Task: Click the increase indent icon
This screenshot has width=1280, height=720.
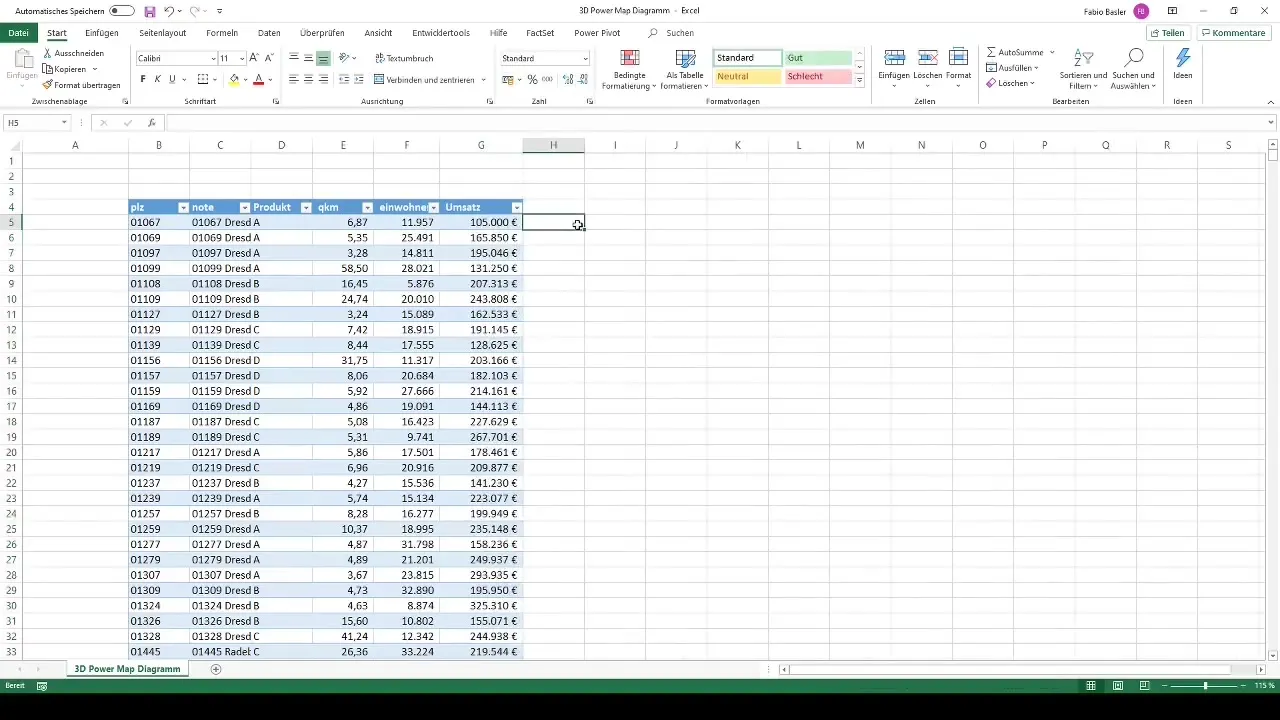Action: (x=359, y=79)
